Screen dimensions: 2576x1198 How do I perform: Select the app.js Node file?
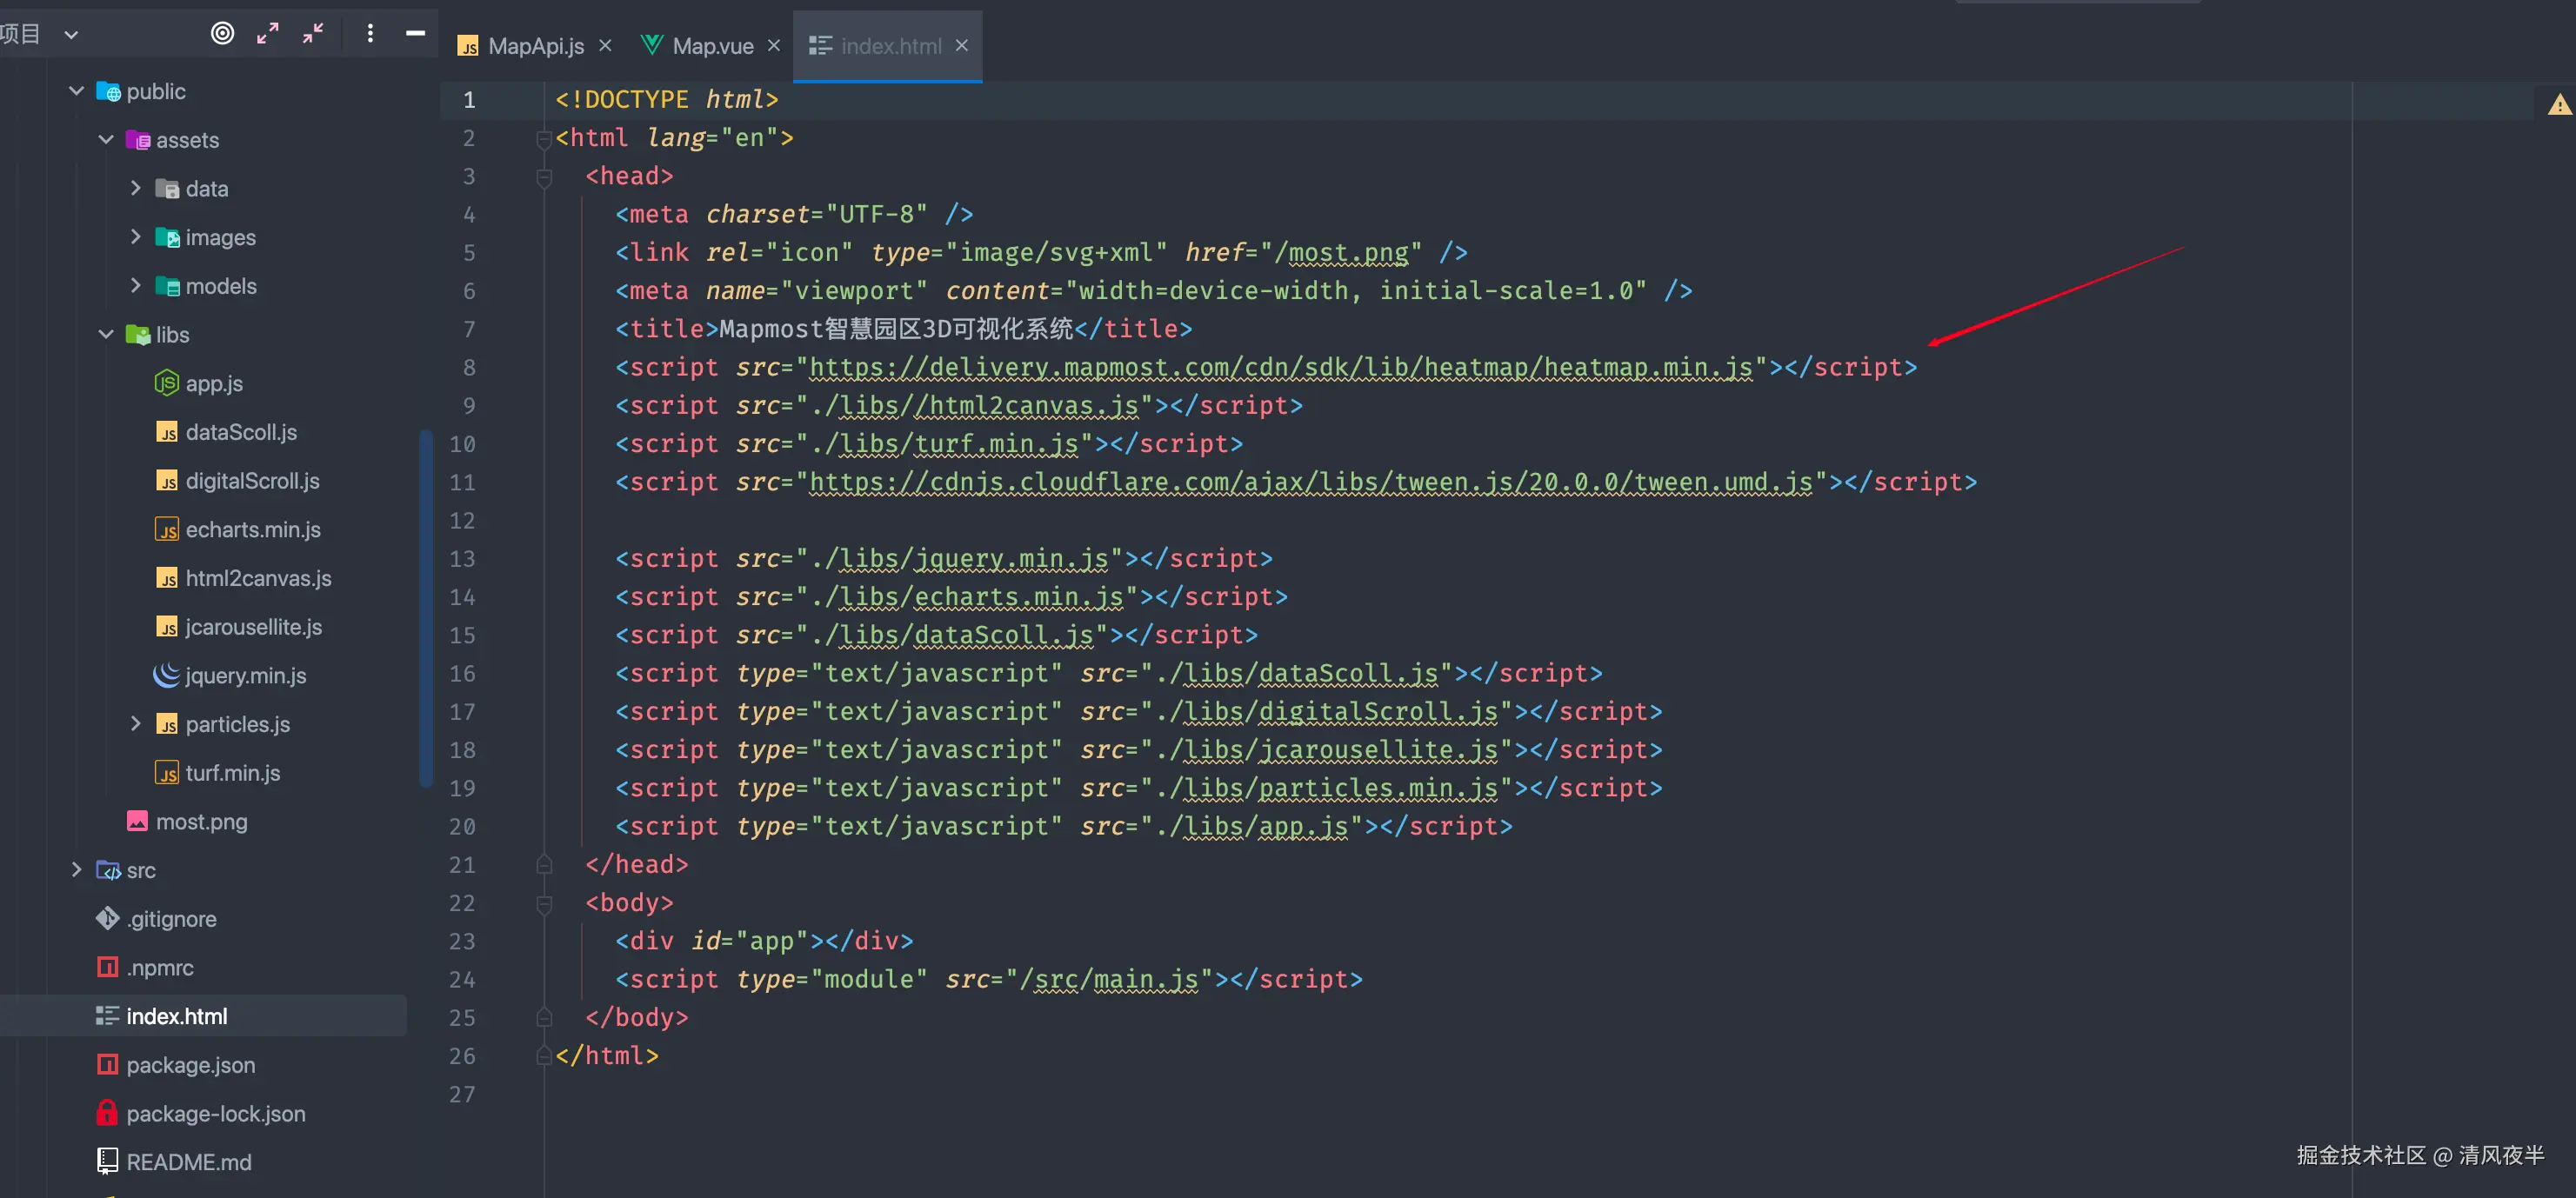click(x=213, y=383)
